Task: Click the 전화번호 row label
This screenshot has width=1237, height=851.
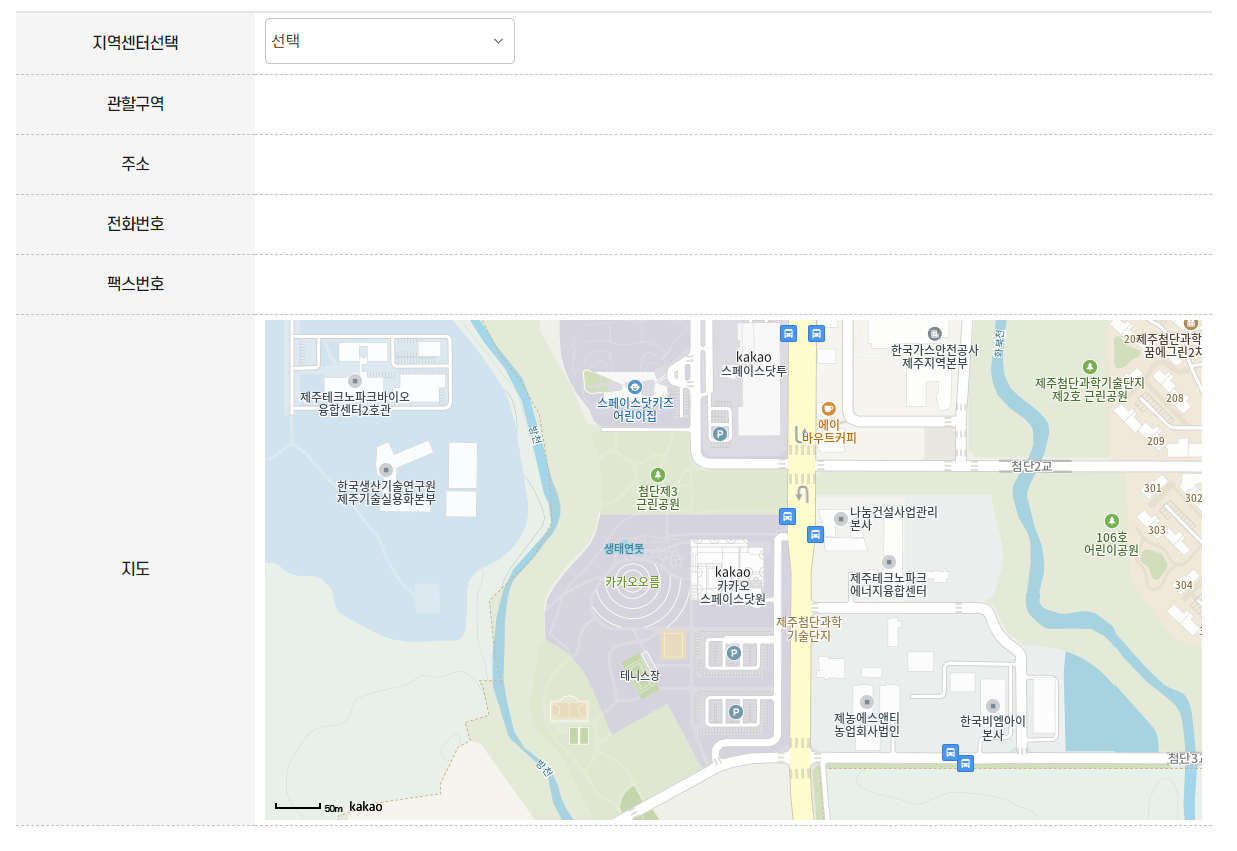Action: coord(135,224)
